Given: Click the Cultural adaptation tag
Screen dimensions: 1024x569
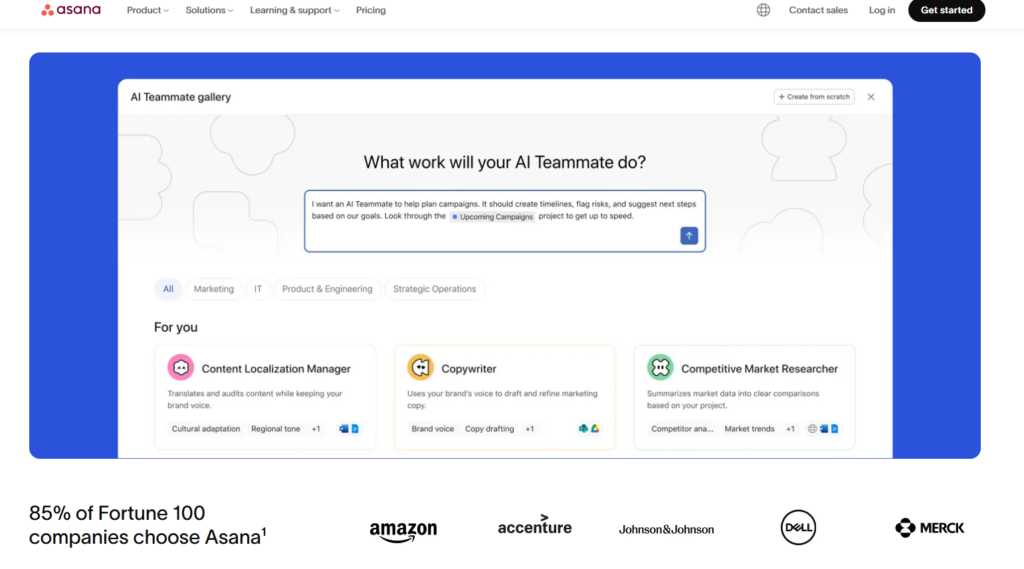Looking at the screenshot, I should pos(206,429).
